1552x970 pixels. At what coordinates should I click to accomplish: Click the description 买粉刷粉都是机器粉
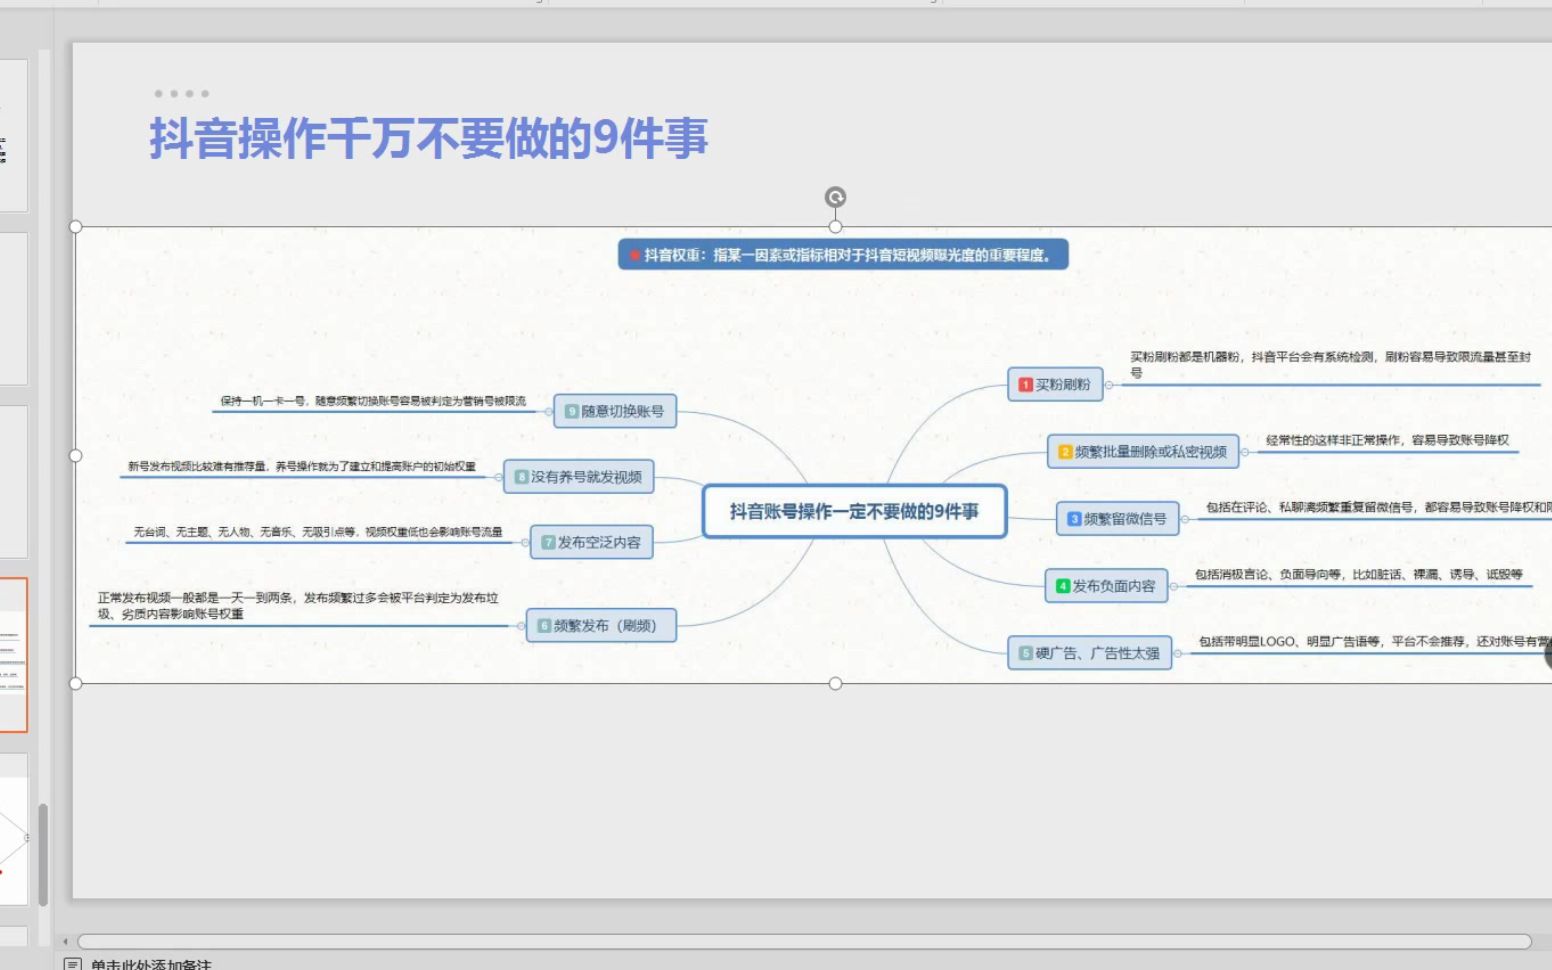point(1330,364)
